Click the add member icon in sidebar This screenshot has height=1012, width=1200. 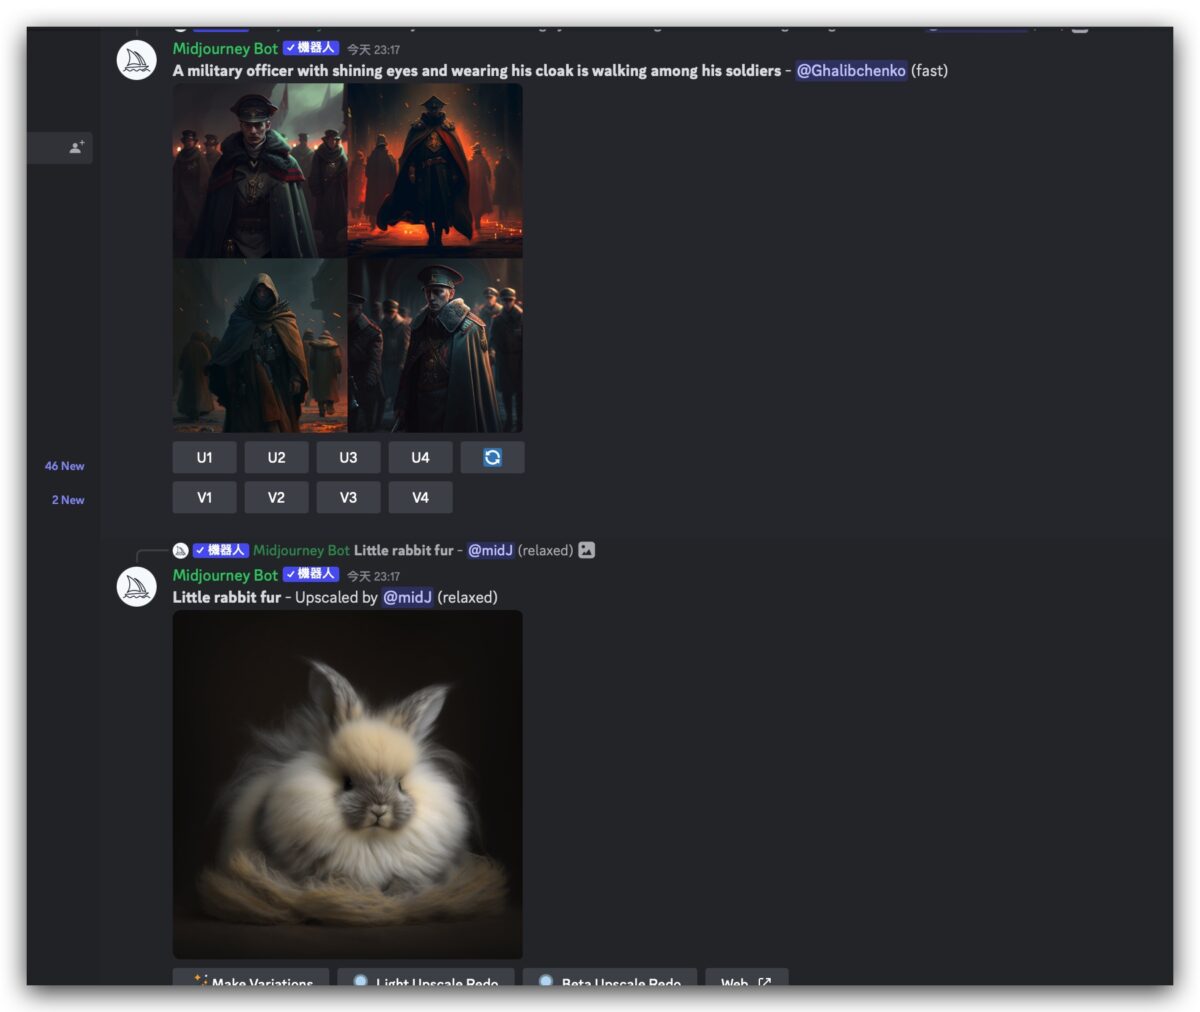pos(77,147)
